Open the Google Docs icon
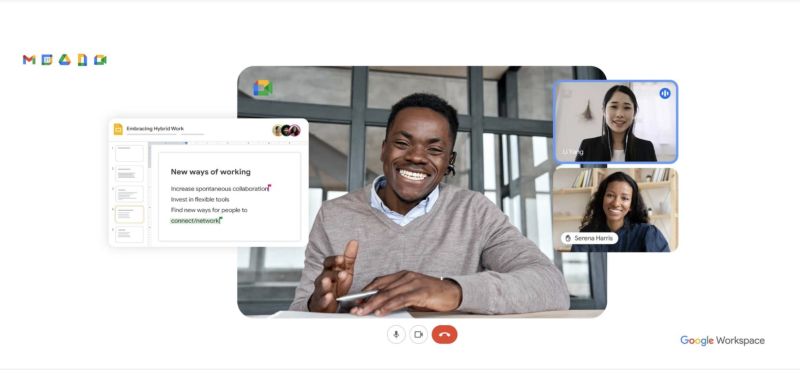 click(x=82, y=60)
